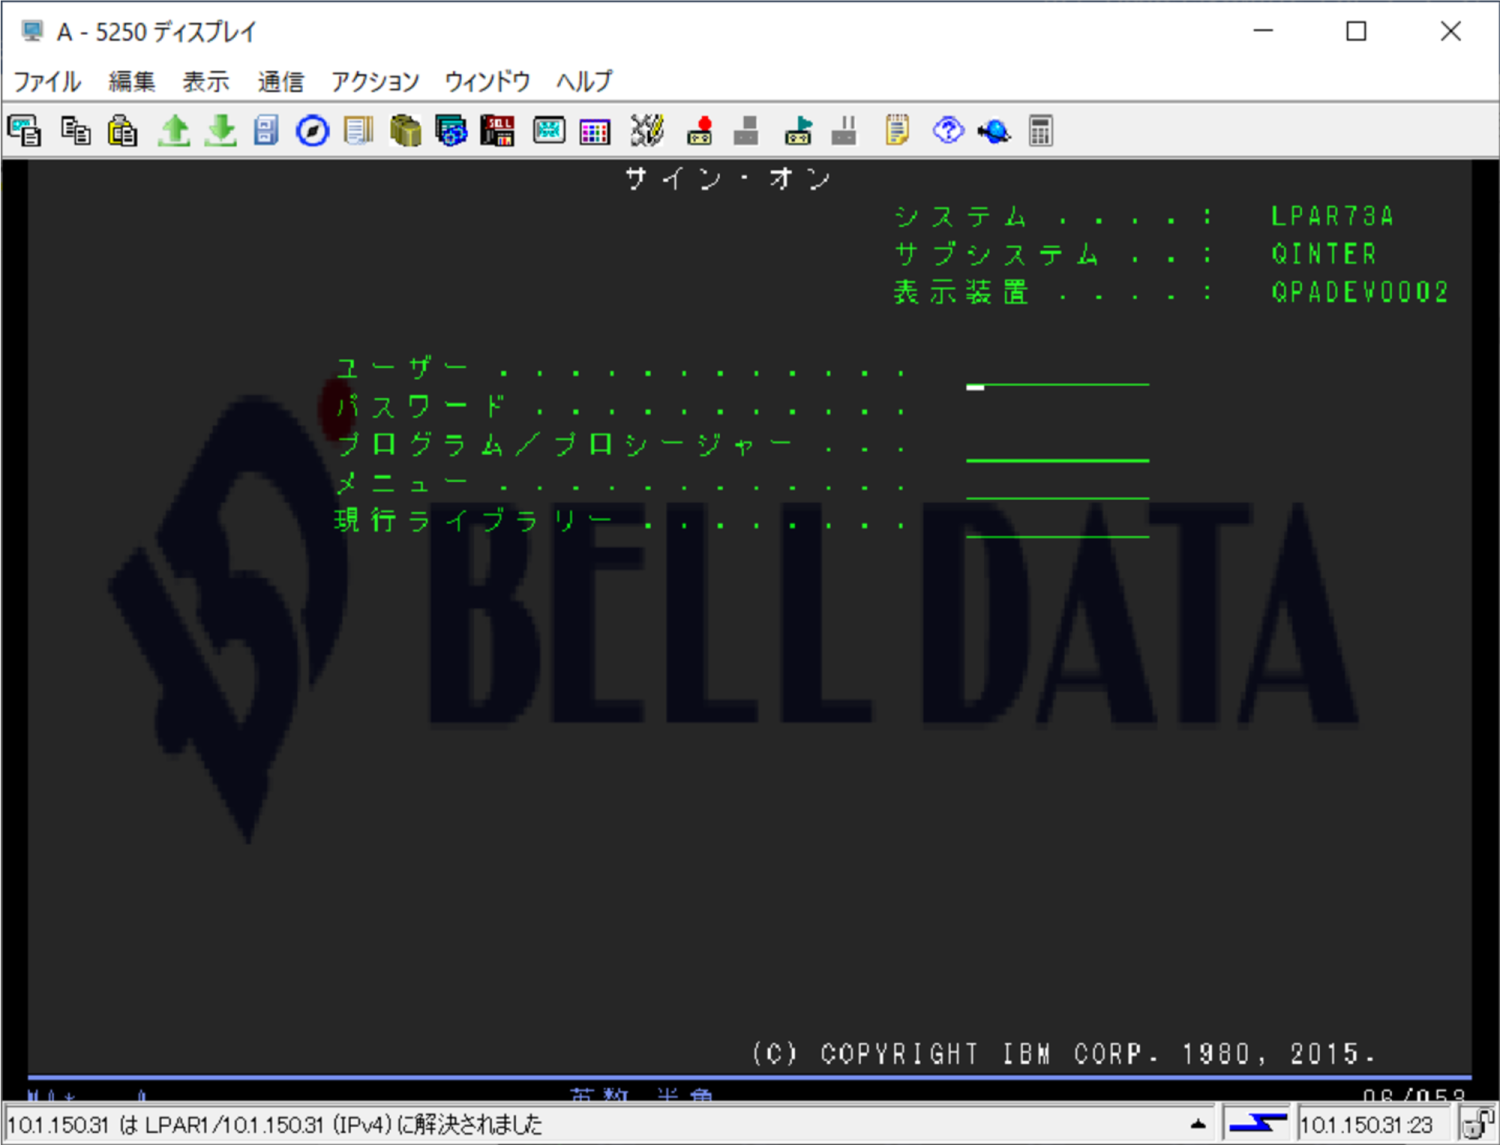
Task: Click the Print Screen toolbar icon
Action: tap(24, 131)
